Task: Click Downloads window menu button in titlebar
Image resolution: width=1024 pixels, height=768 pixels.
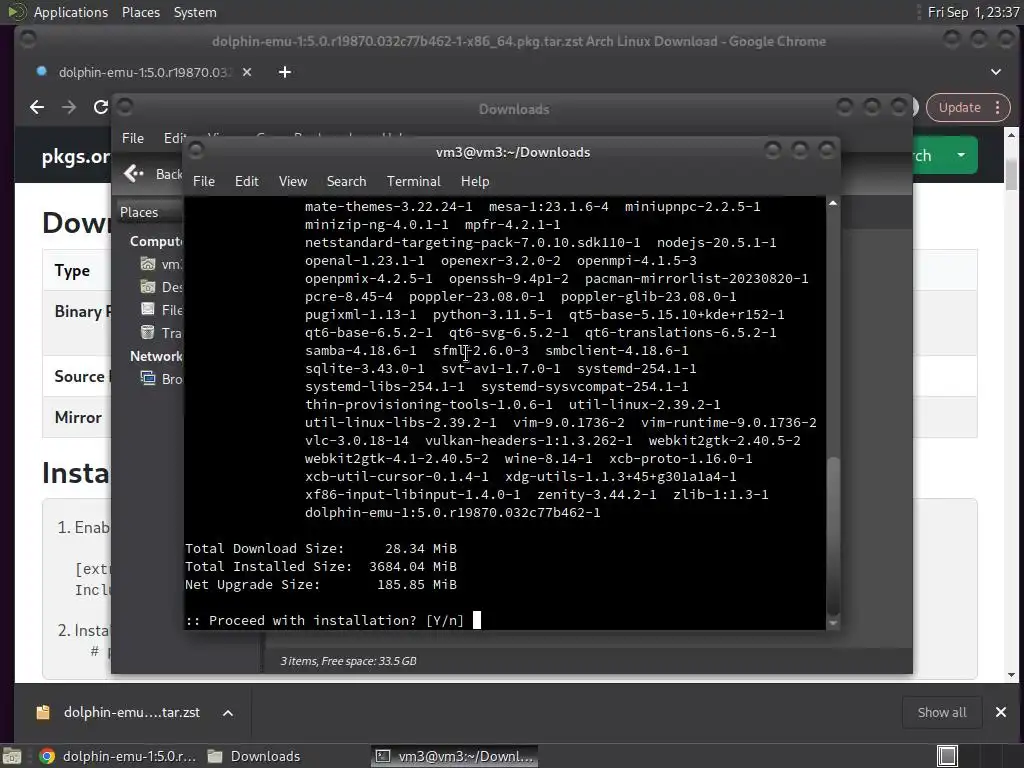Action: pyautogui.click(x=125, y=106)
